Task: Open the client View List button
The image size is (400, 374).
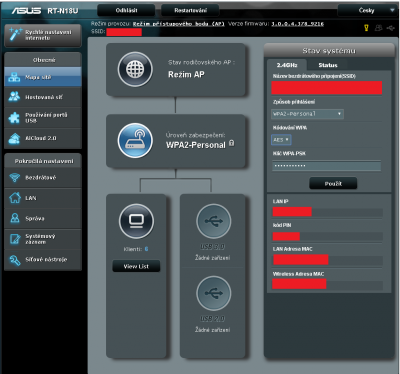Action: (136, 266)
